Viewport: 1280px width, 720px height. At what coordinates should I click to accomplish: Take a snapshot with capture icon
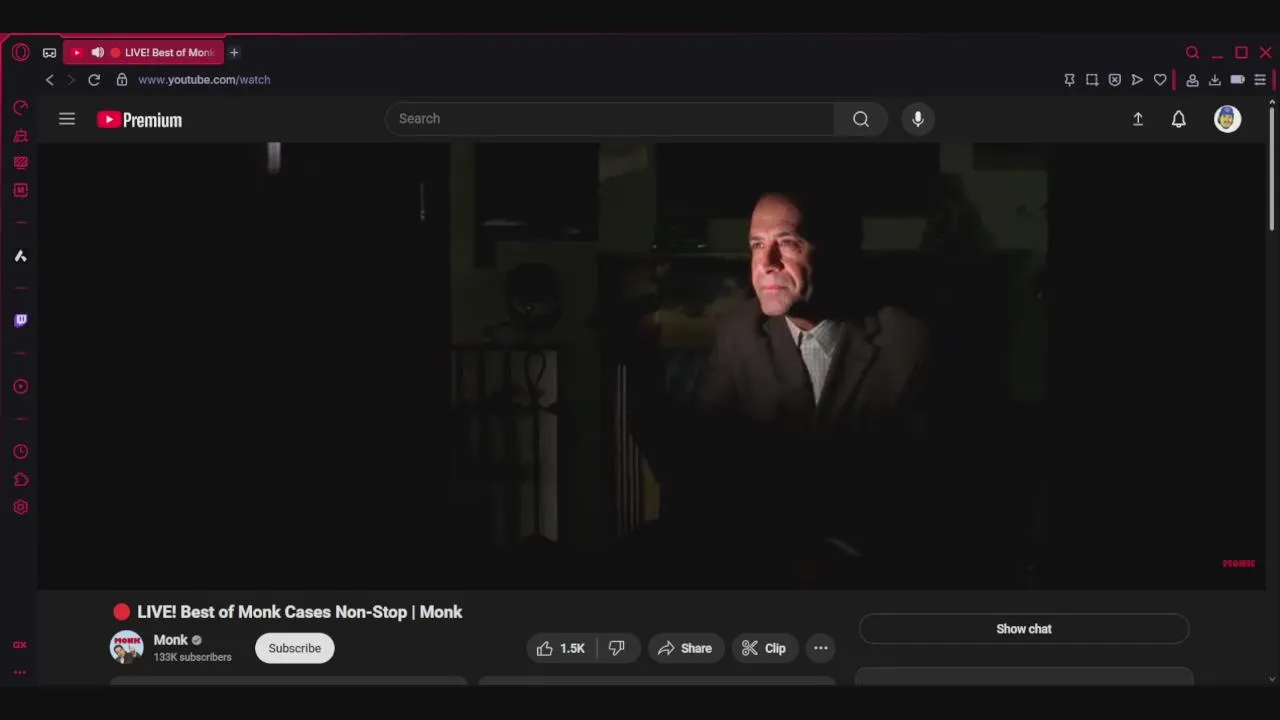1092,80
